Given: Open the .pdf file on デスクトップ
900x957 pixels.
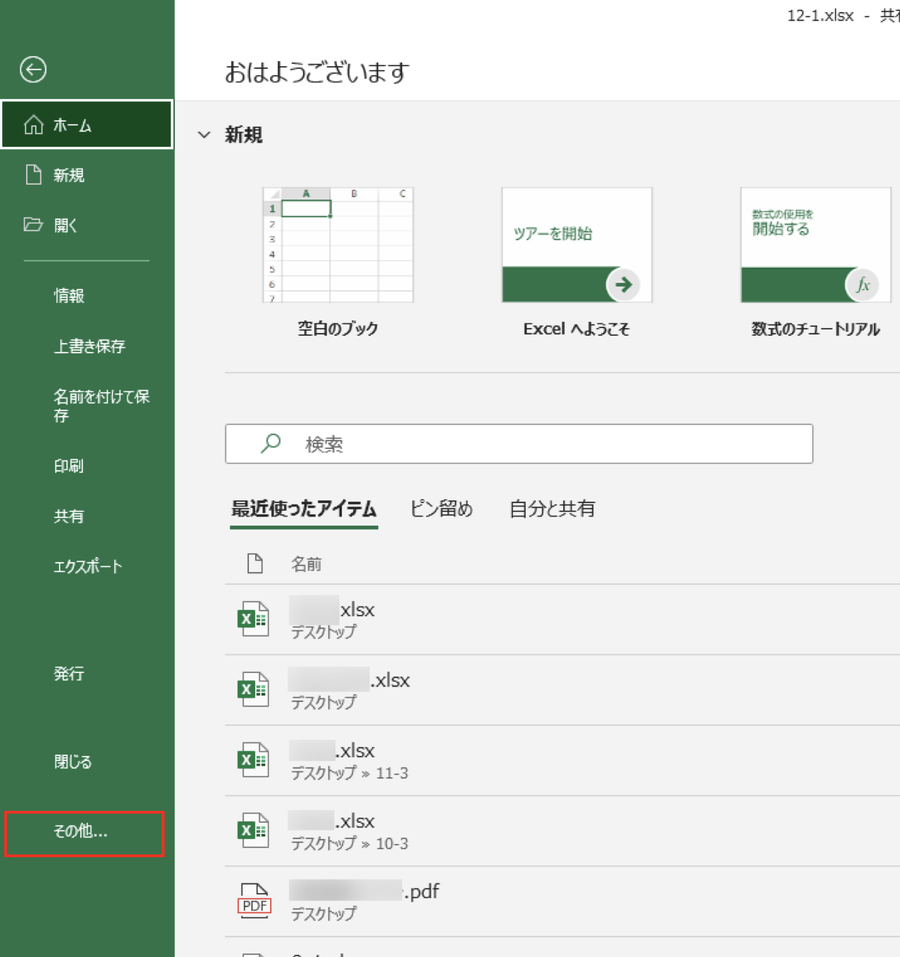Looking at the screenshot, I should [562, 901].
